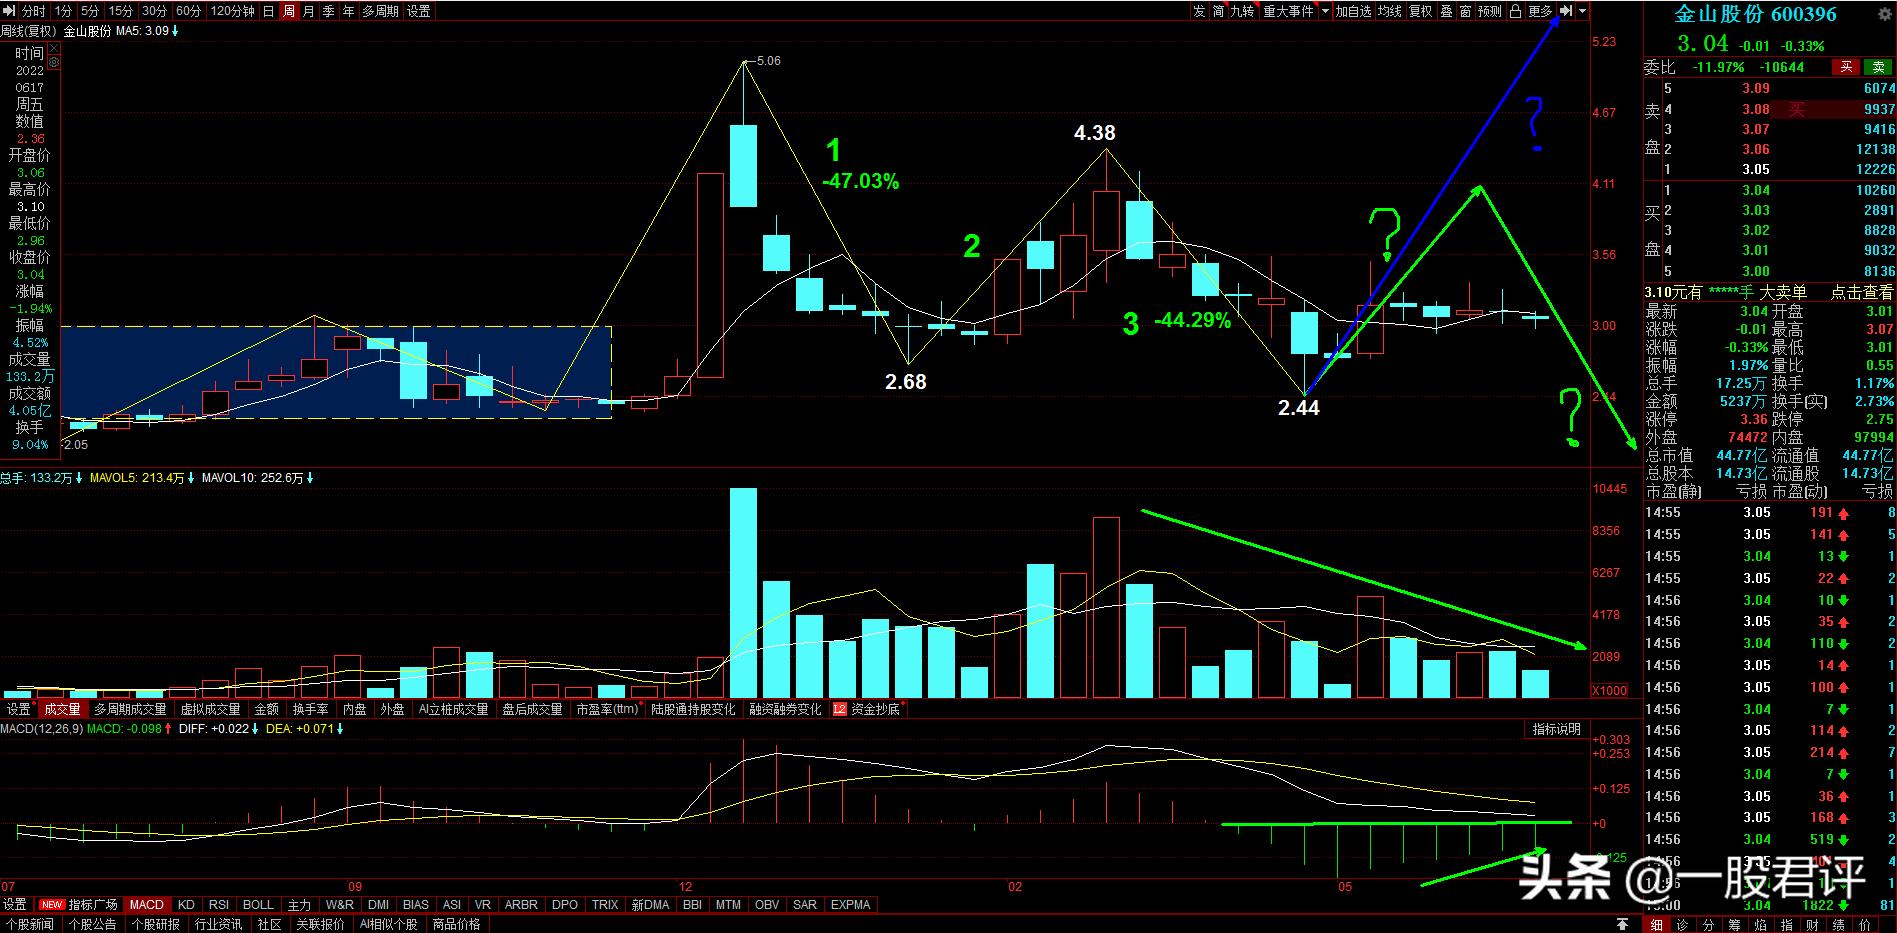Open the 个股新闻 bottom tab
Screen dimensions: 1897x933
click(x=31, y=925)
